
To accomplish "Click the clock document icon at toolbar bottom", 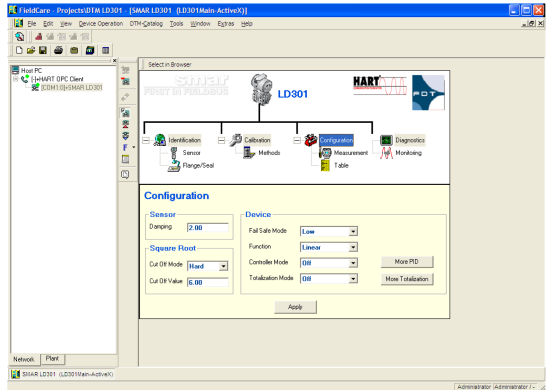I will coord(125,174).
